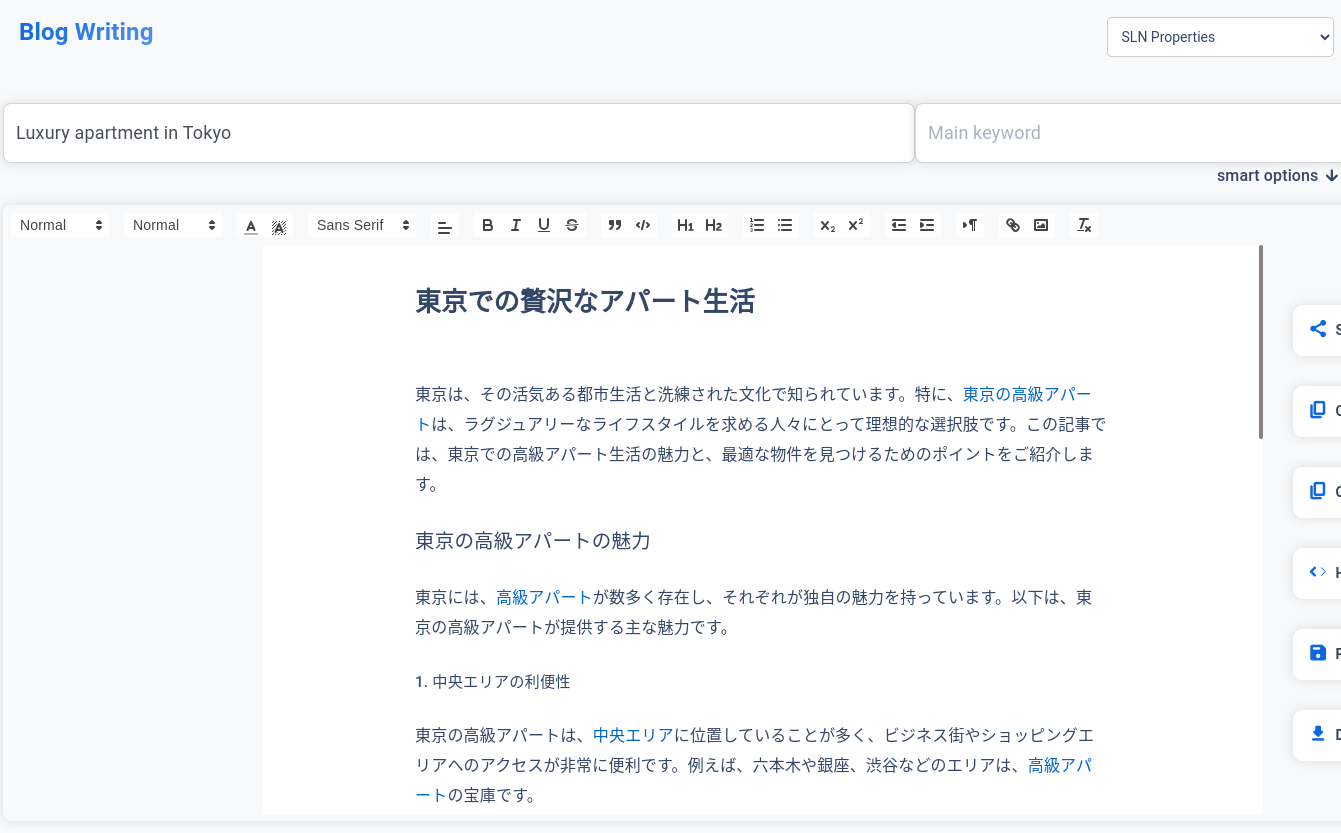Focus the Luxury apartment in Tokyo title field
Viewport: 1341px width, 833px height.
459,133
